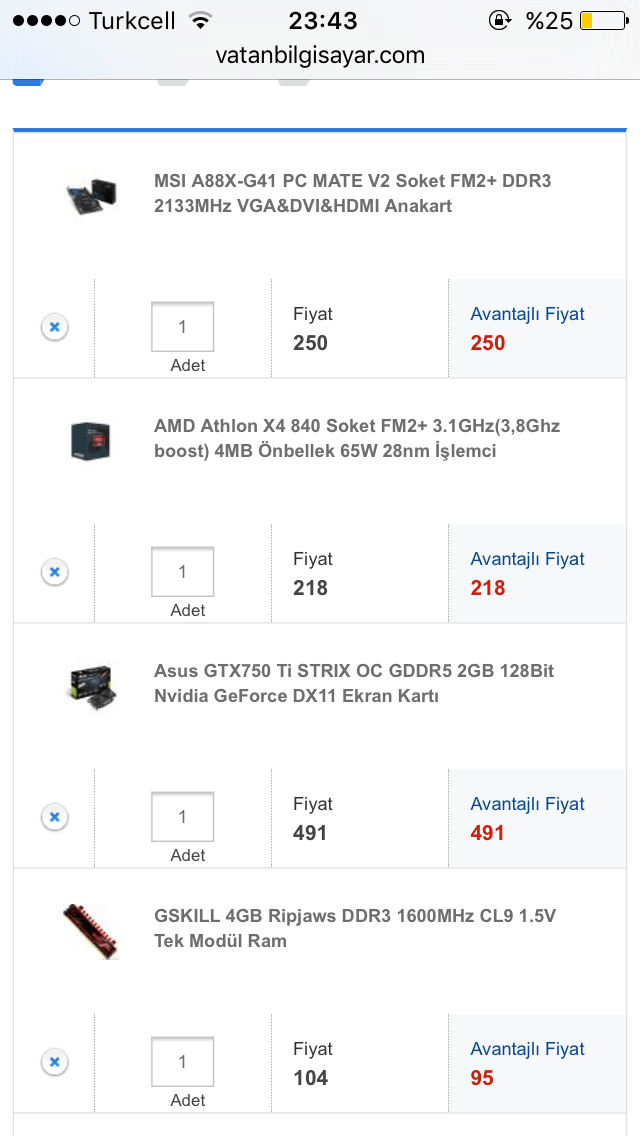Open the Asus graphics card thumbnail
The image size is (640, 1136).
tap(92, 685)
